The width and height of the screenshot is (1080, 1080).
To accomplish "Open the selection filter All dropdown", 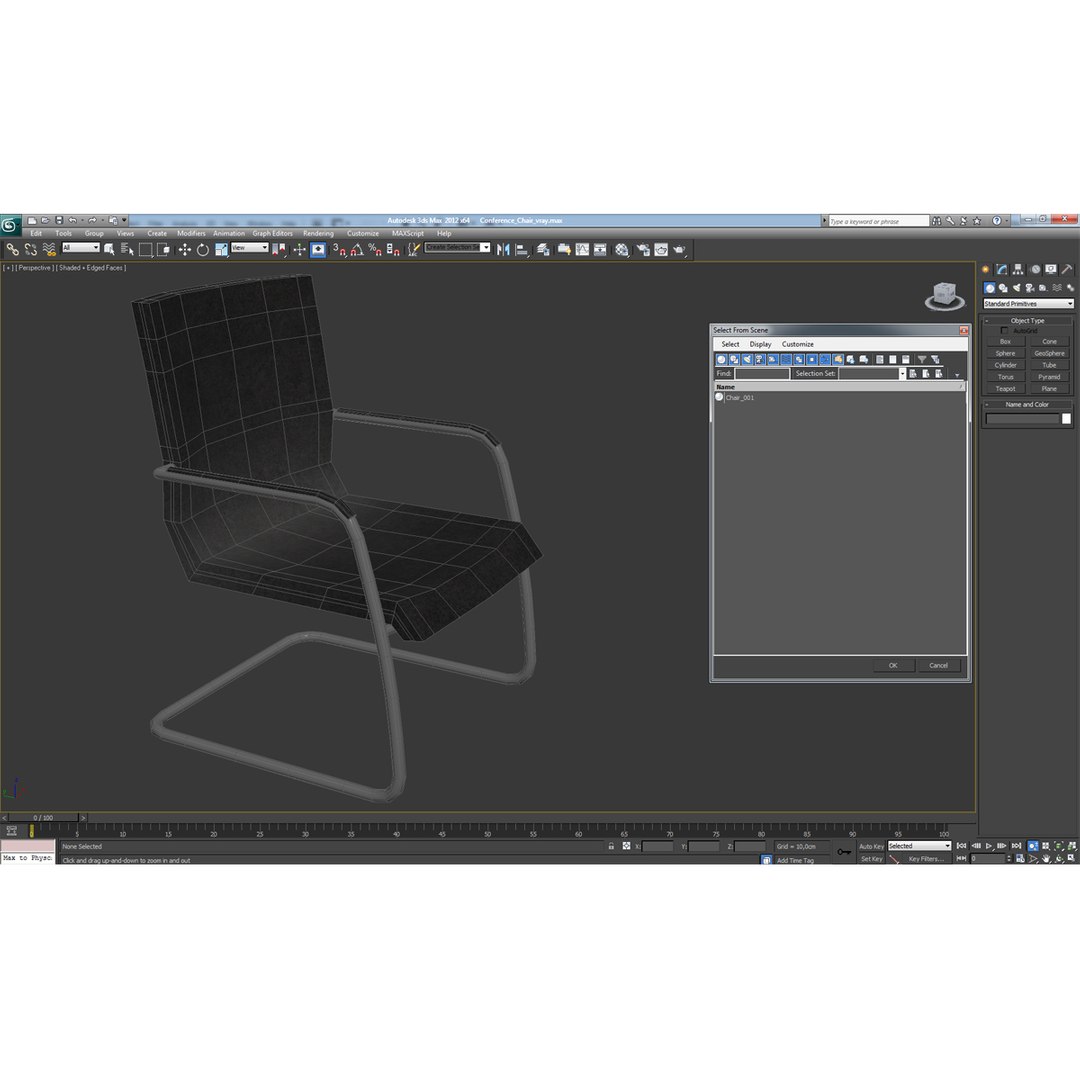I will [x=81, y=248].
